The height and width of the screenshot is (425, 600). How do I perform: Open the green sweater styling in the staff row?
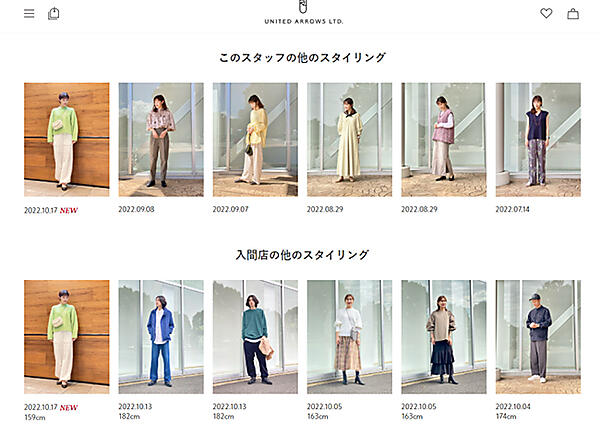[x=67, y=140]
